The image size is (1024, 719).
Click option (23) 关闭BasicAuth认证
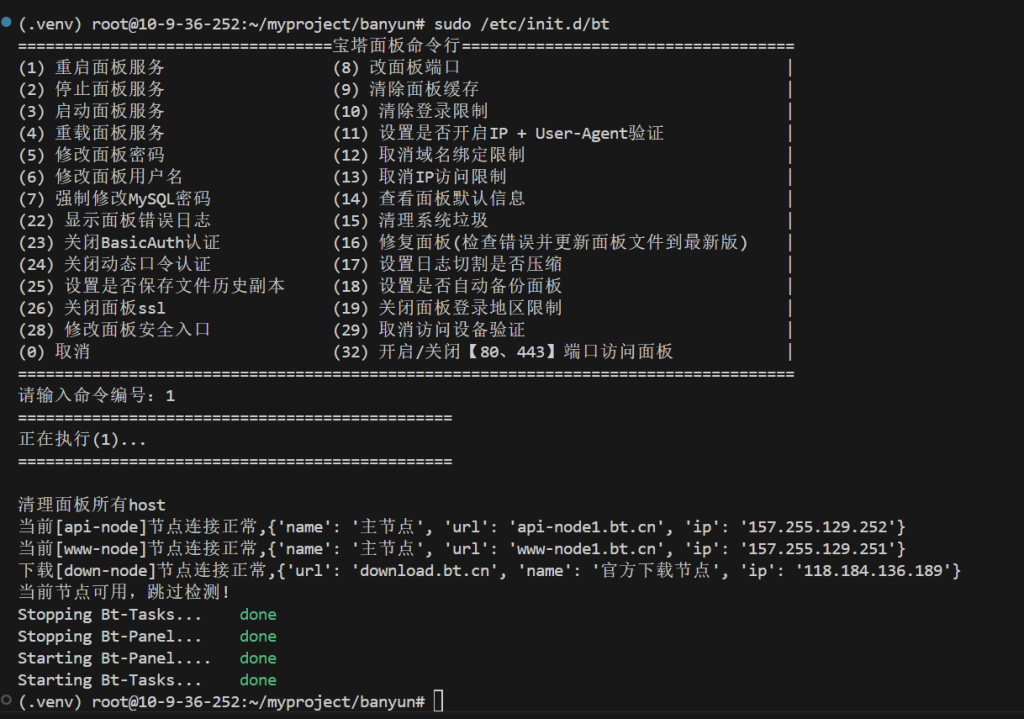click(x=118, y=243)
